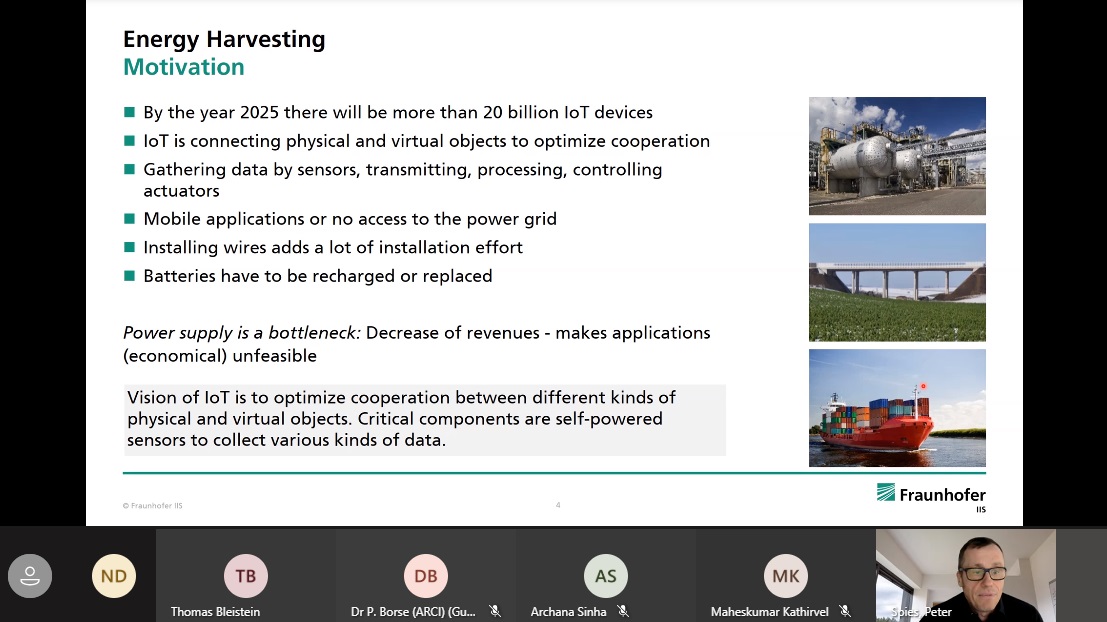Image resolution: width=1107 pixels, height=622 pixels.
Task: Click the gray Vision of IoT text box
Action: 425,419
